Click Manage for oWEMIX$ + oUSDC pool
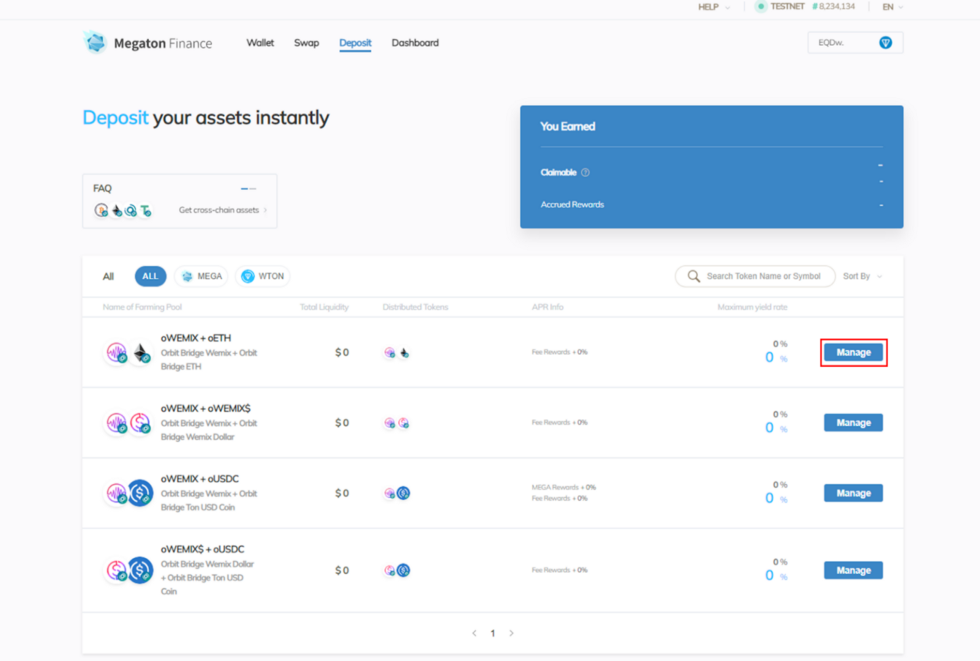 853,570
